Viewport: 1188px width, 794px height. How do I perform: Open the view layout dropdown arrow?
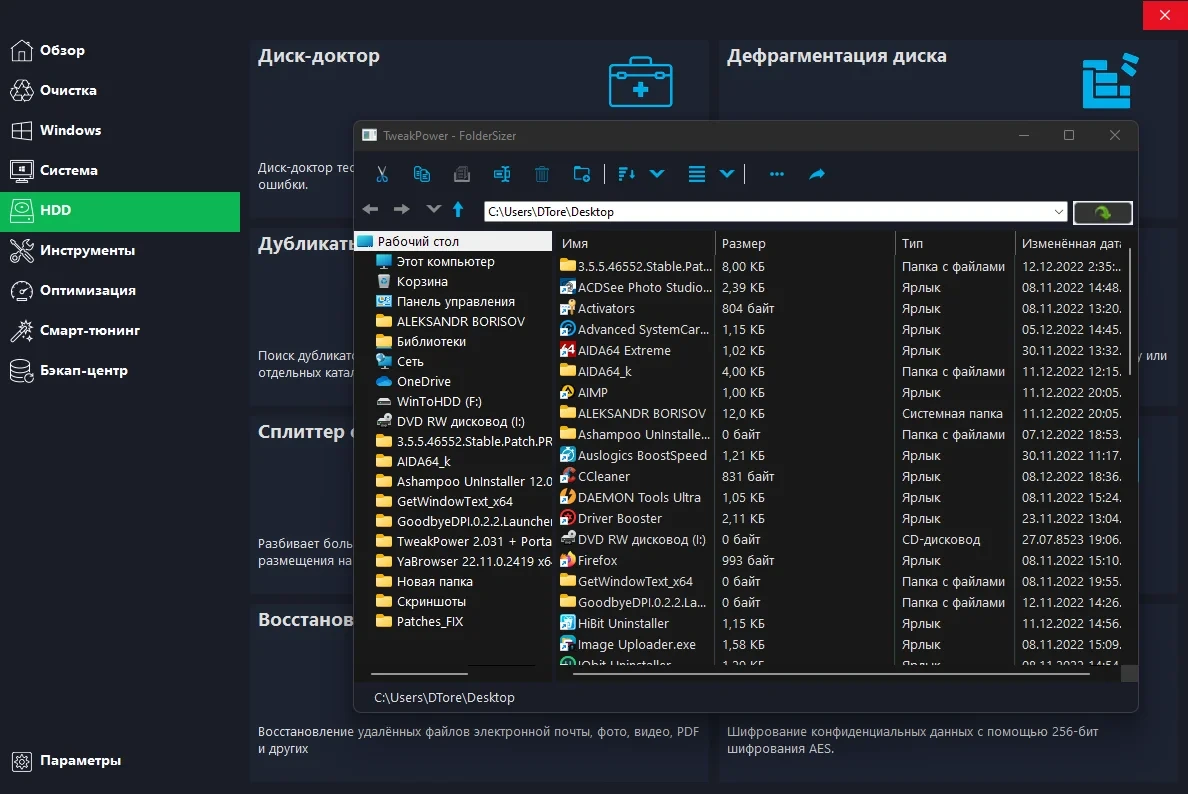click(x=727, y=174)
